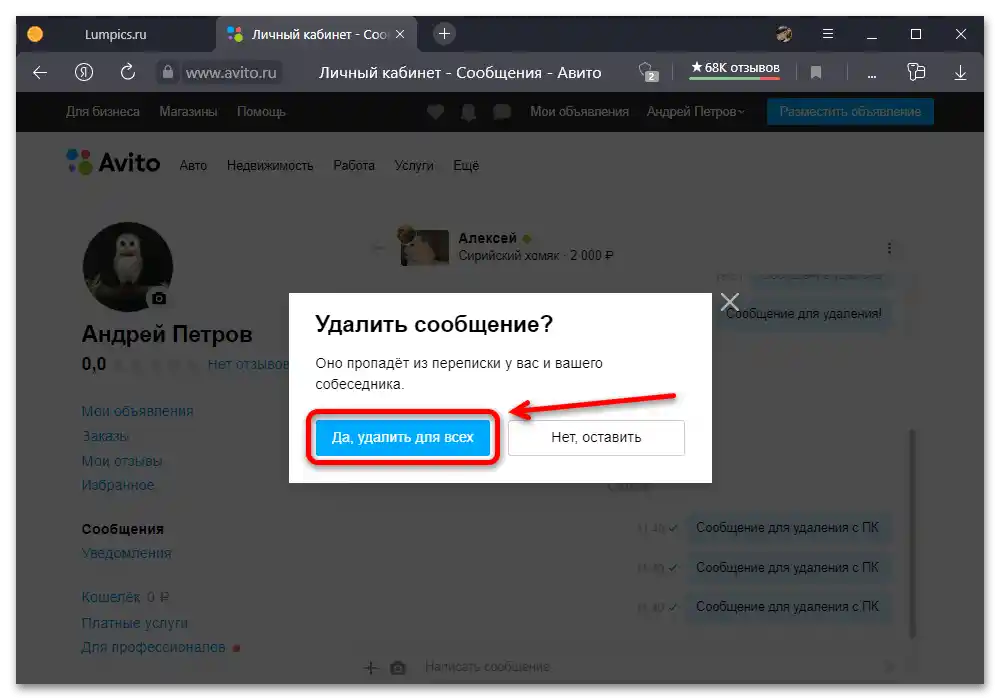Close the Личный кабинет tab

(400, 34)
